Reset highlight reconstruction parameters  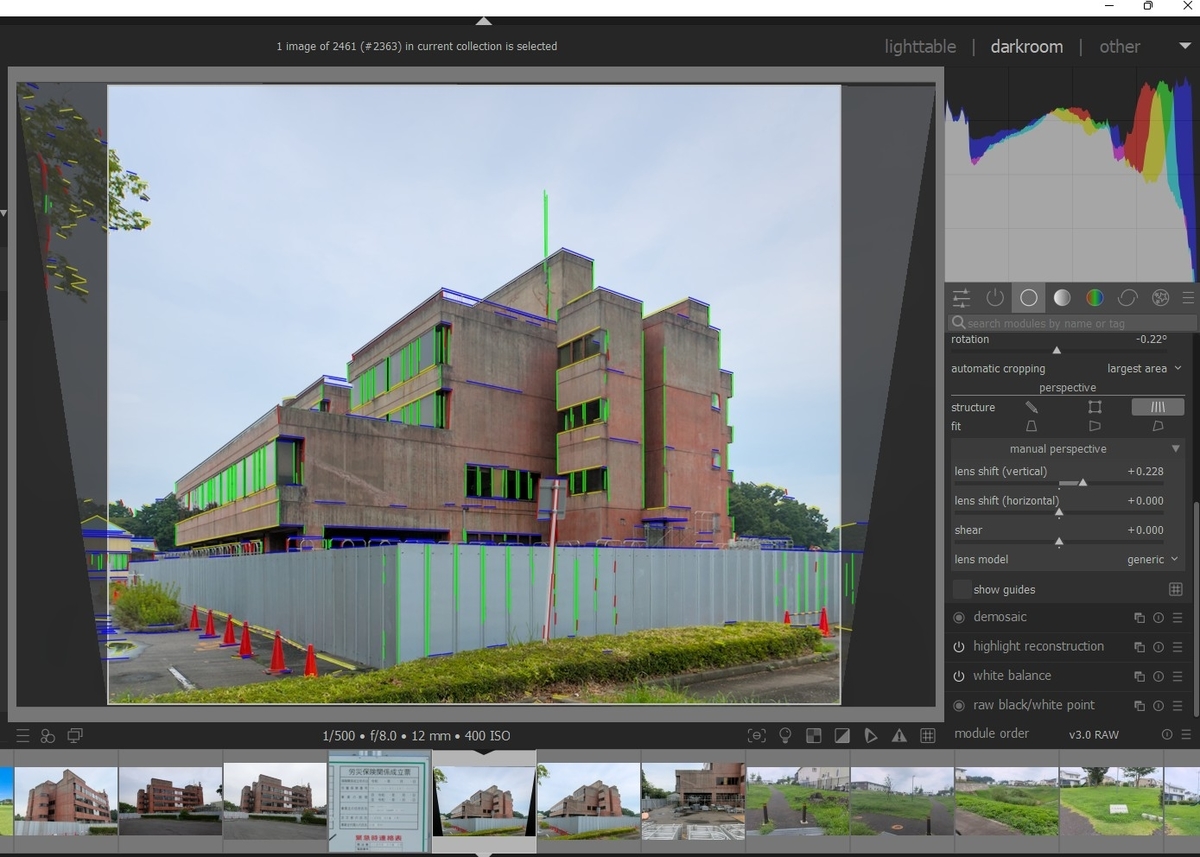pos(1158,647)
